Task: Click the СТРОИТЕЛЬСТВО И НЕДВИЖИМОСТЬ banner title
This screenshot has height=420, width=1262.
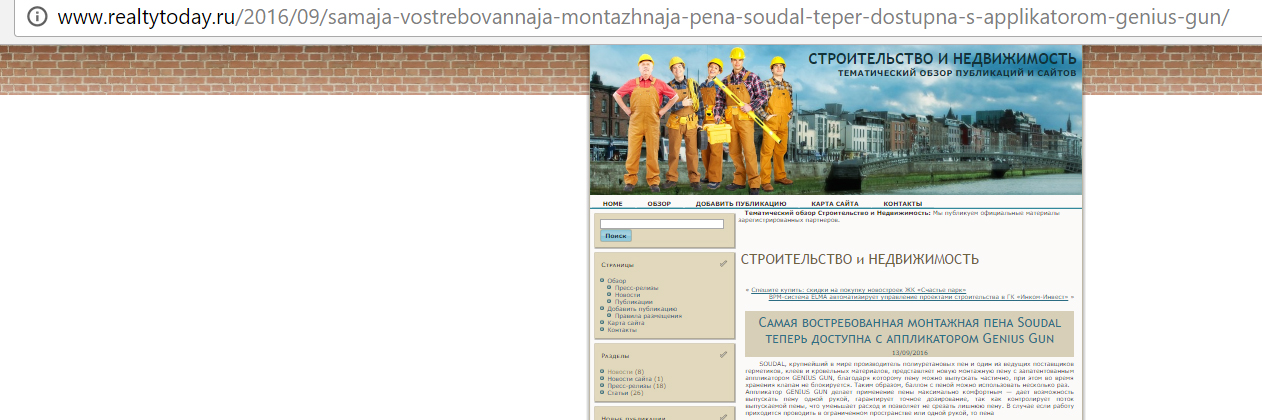Action: click(x=943, y=59)
